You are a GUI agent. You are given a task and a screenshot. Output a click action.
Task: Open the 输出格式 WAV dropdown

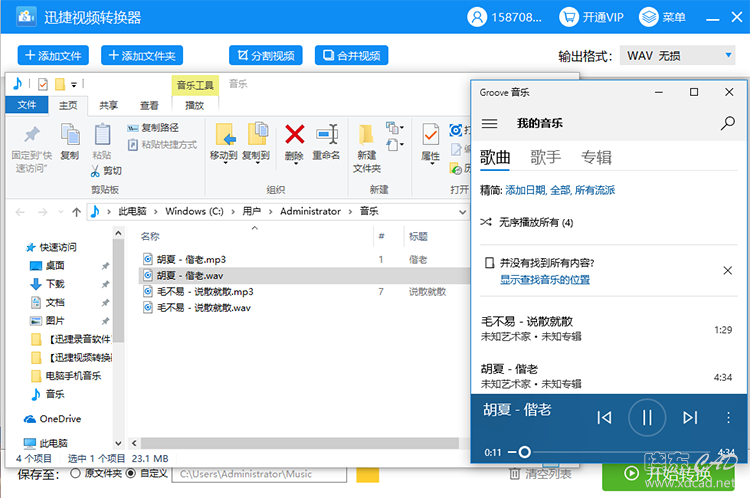(677, 55)
